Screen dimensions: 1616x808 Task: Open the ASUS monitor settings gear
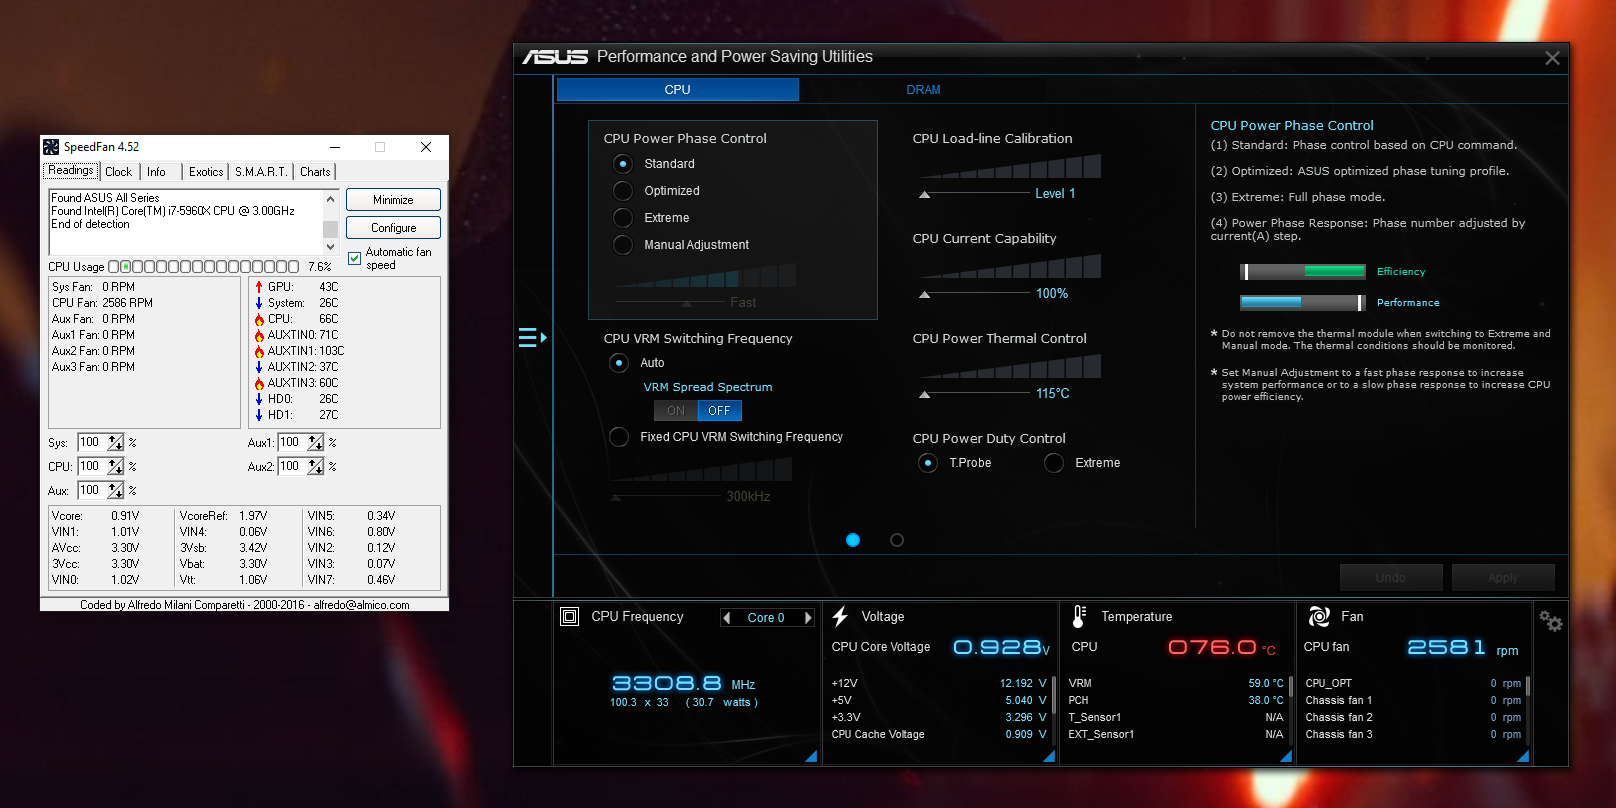1550,621
